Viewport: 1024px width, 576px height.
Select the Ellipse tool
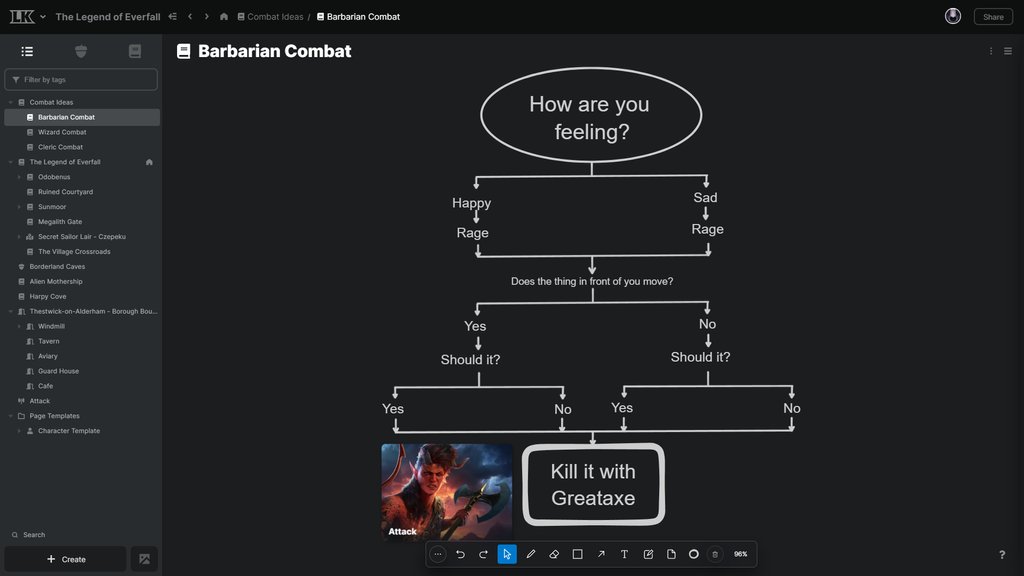693,554
